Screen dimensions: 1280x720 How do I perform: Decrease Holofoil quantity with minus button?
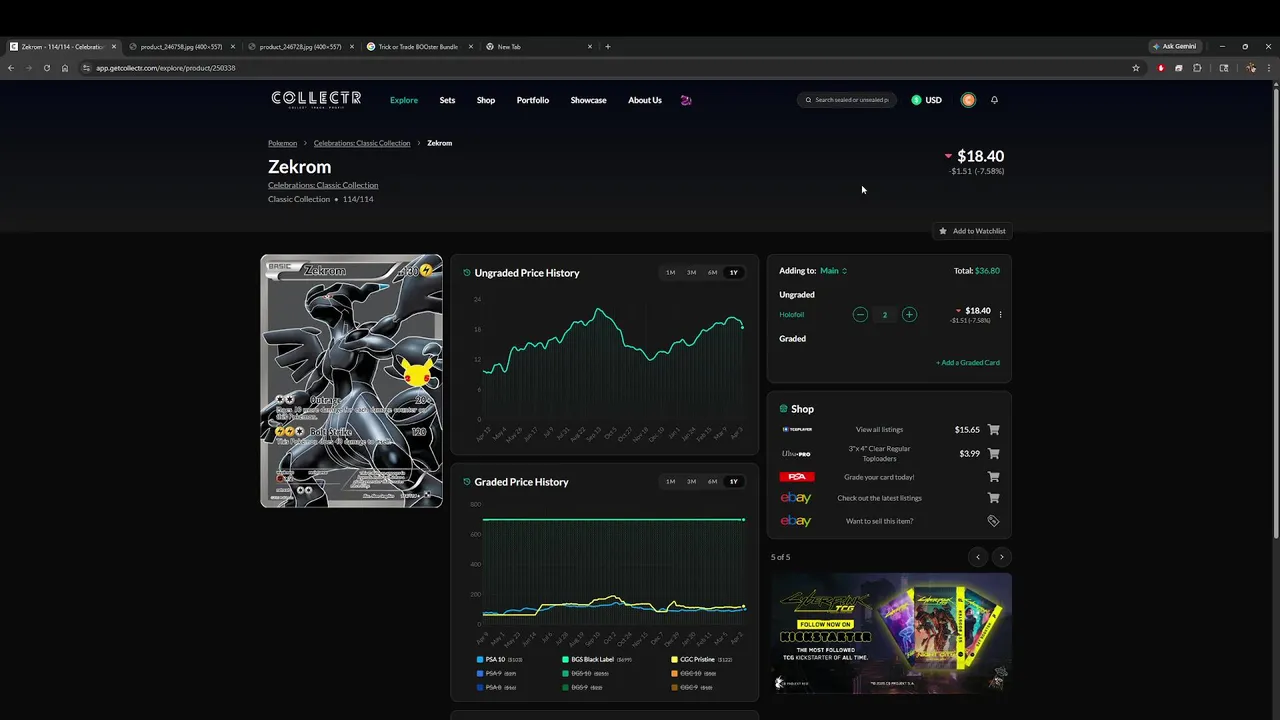click(860, 314)
